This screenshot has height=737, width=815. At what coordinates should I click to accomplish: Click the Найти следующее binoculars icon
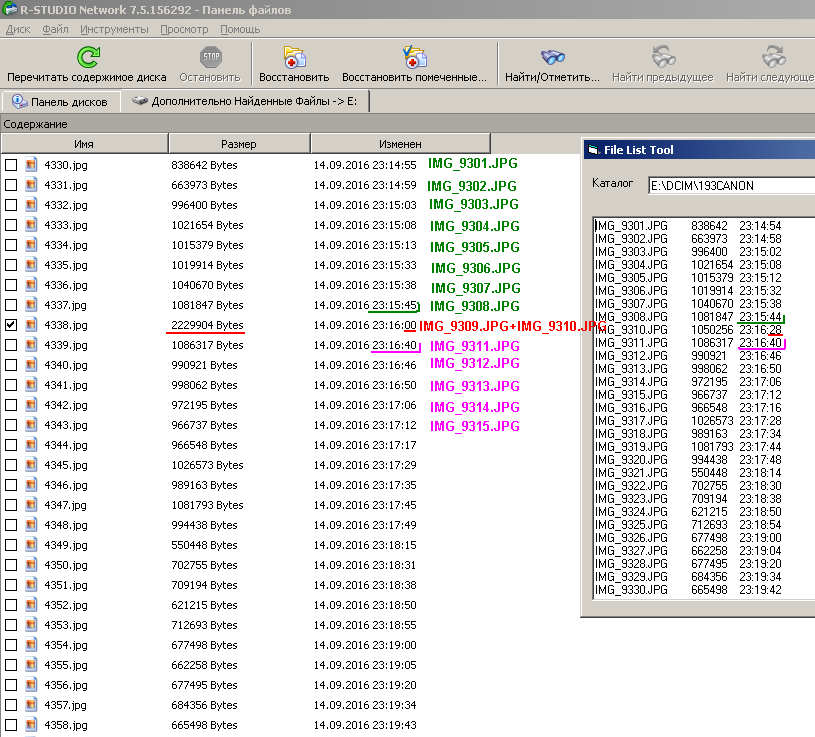coord(773,57)
